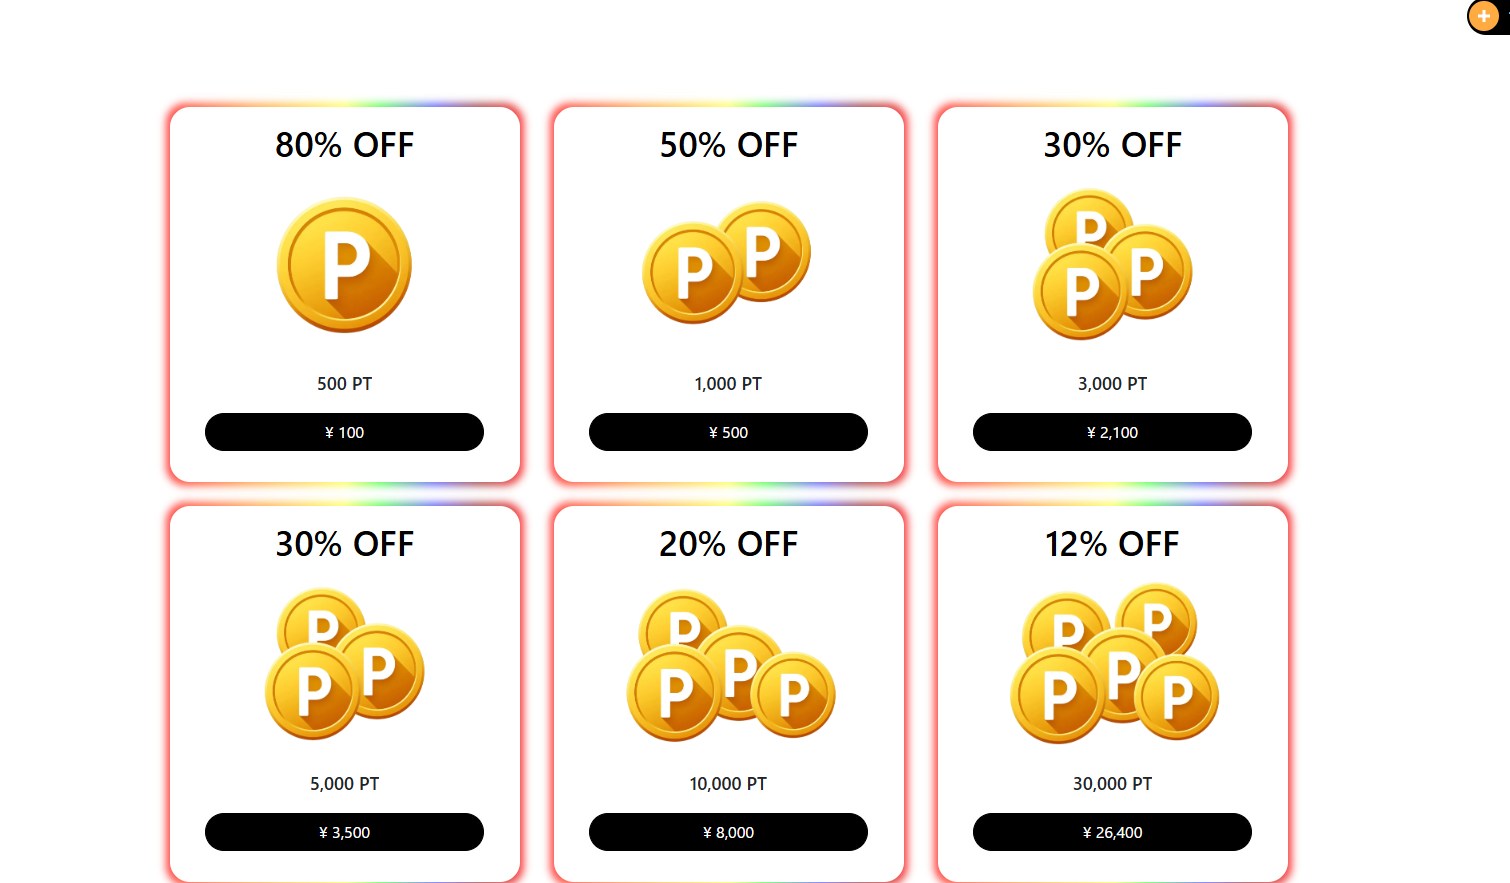Click the three-coin icon for 3,000 PT

tap(1112, 265)
